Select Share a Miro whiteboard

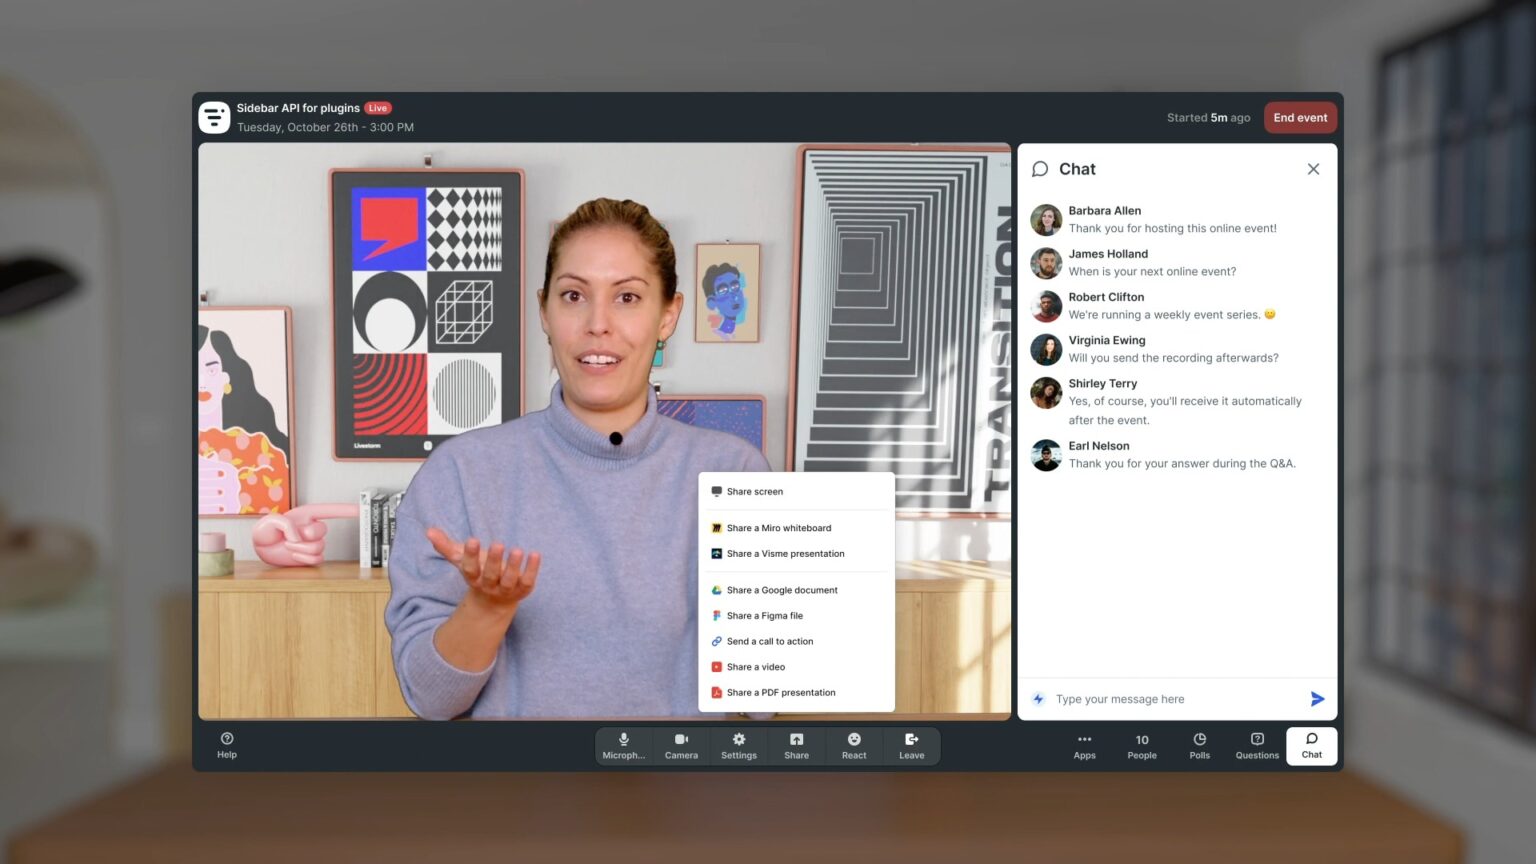tap(779, 528)
